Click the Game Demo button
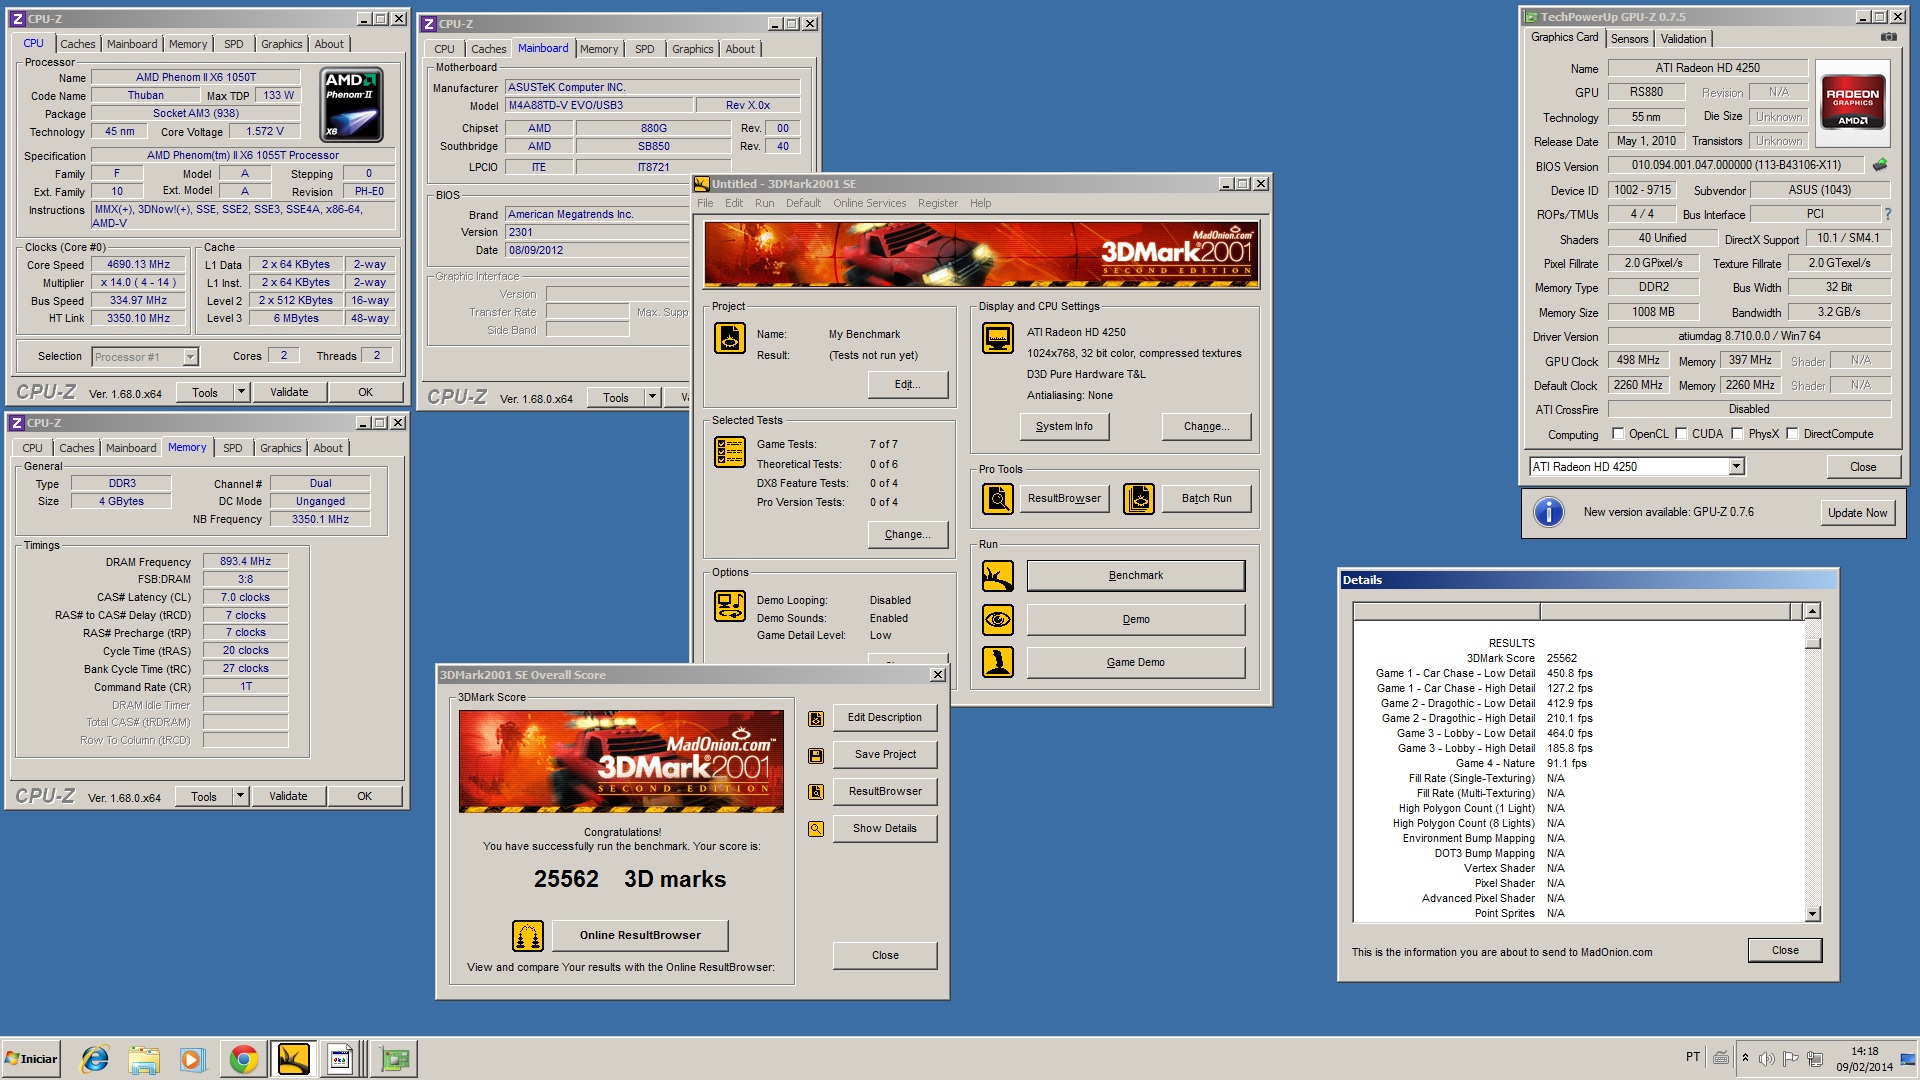Viewport: 1920px width, 1080px height. (1135, 663)
